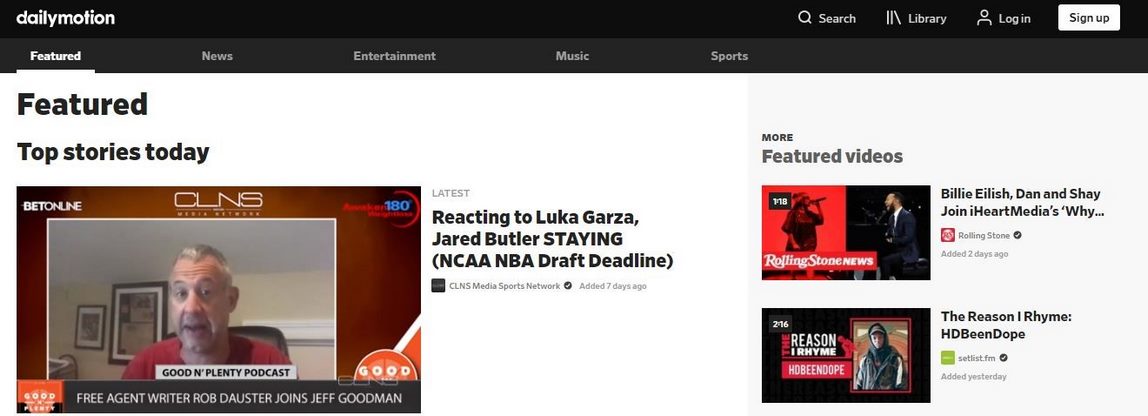Click verified badge beside CLNS Media Sports Network
The image size is (1148, 416).
pyautogui.click(x=567, y=286)
